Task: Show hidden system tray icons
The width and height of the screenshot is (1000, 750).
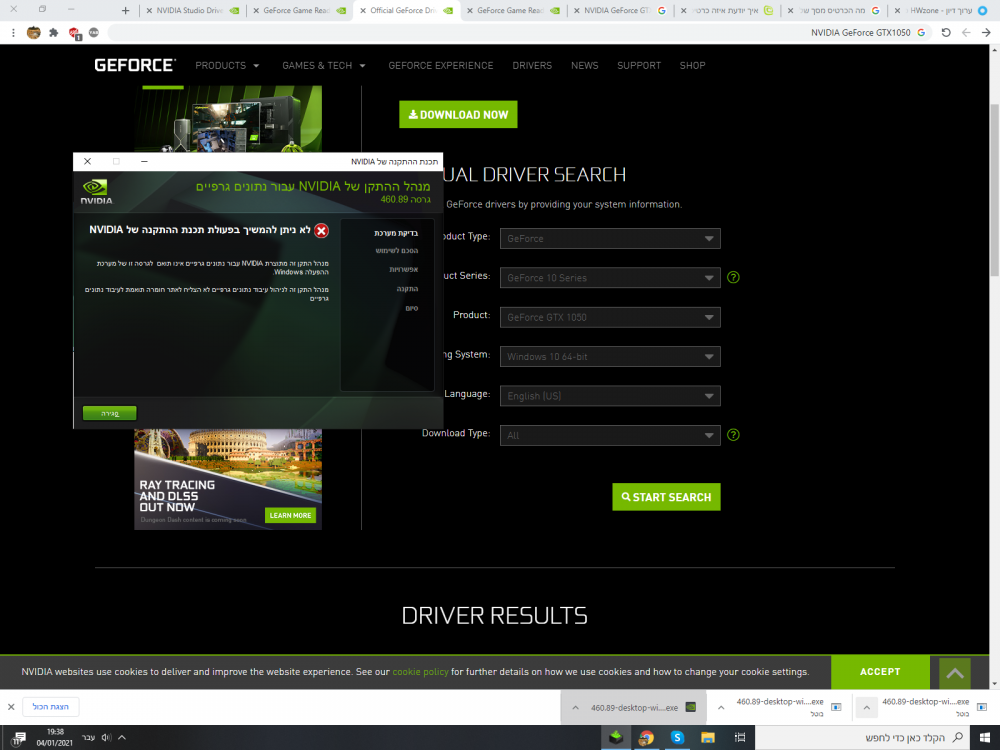Action: coord(122,737)
